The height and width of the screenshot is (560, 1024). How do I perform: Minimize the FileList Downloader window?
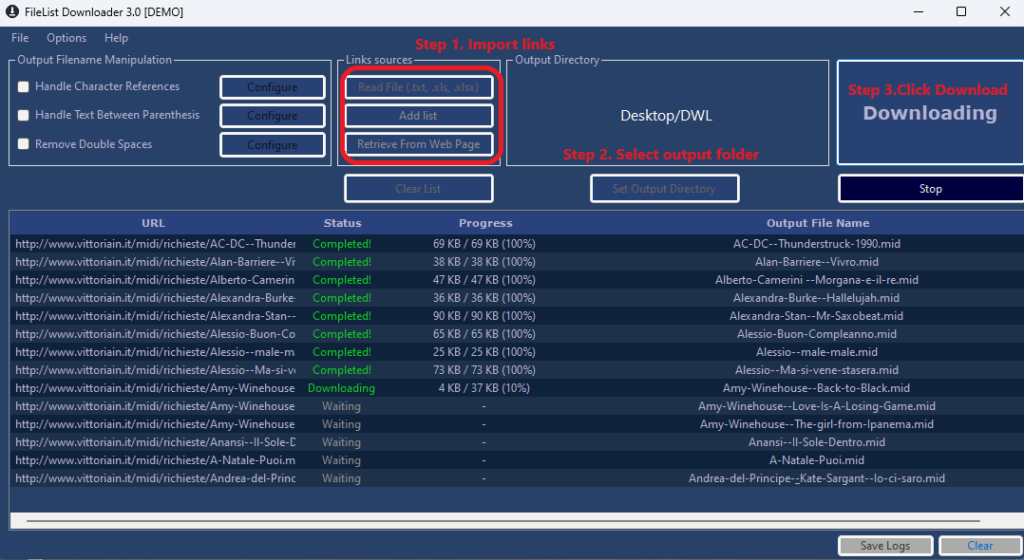918,12
